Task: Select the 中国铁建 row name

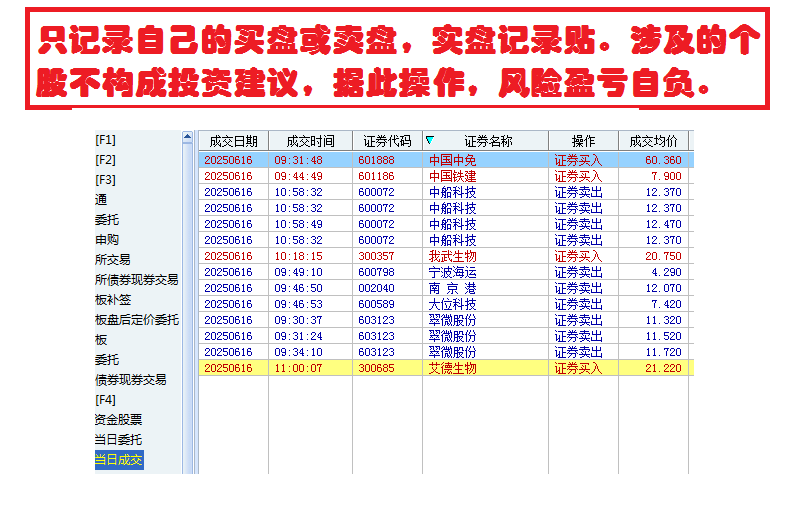Action: pyautogui.click(x=452, y=176)
